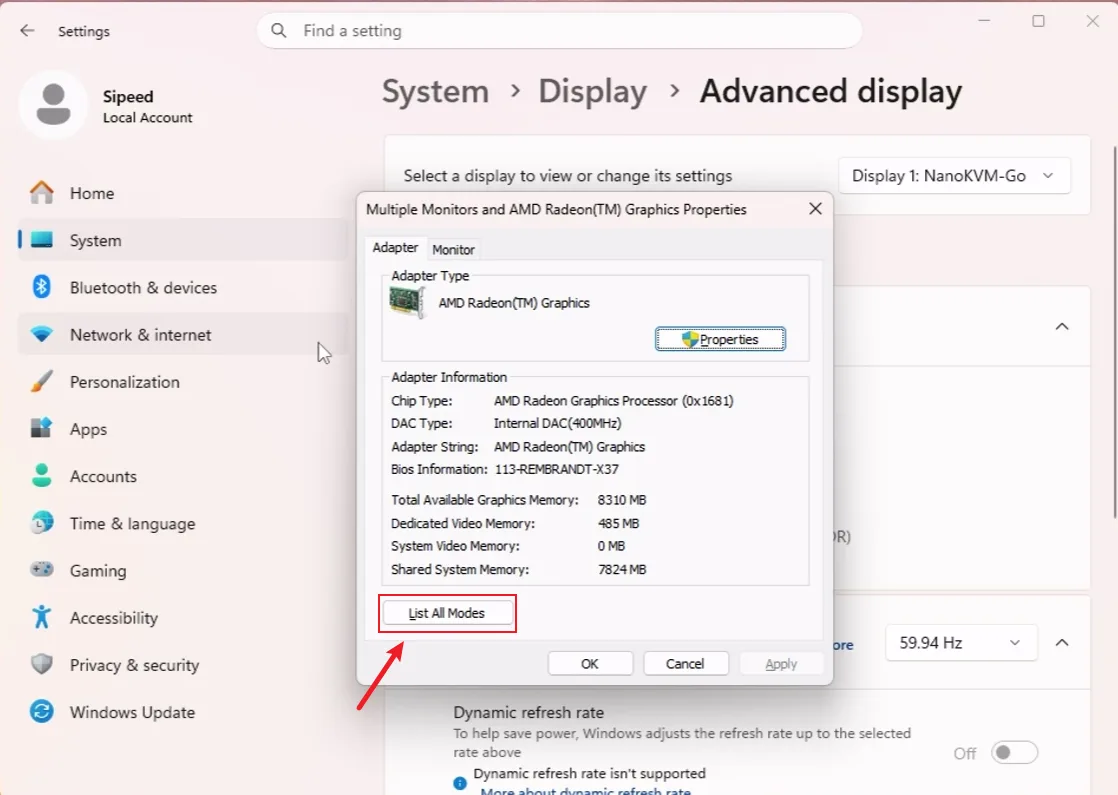The image size is (1118, 795).
Task: Maximize the Settings window
Action: 1038,21
